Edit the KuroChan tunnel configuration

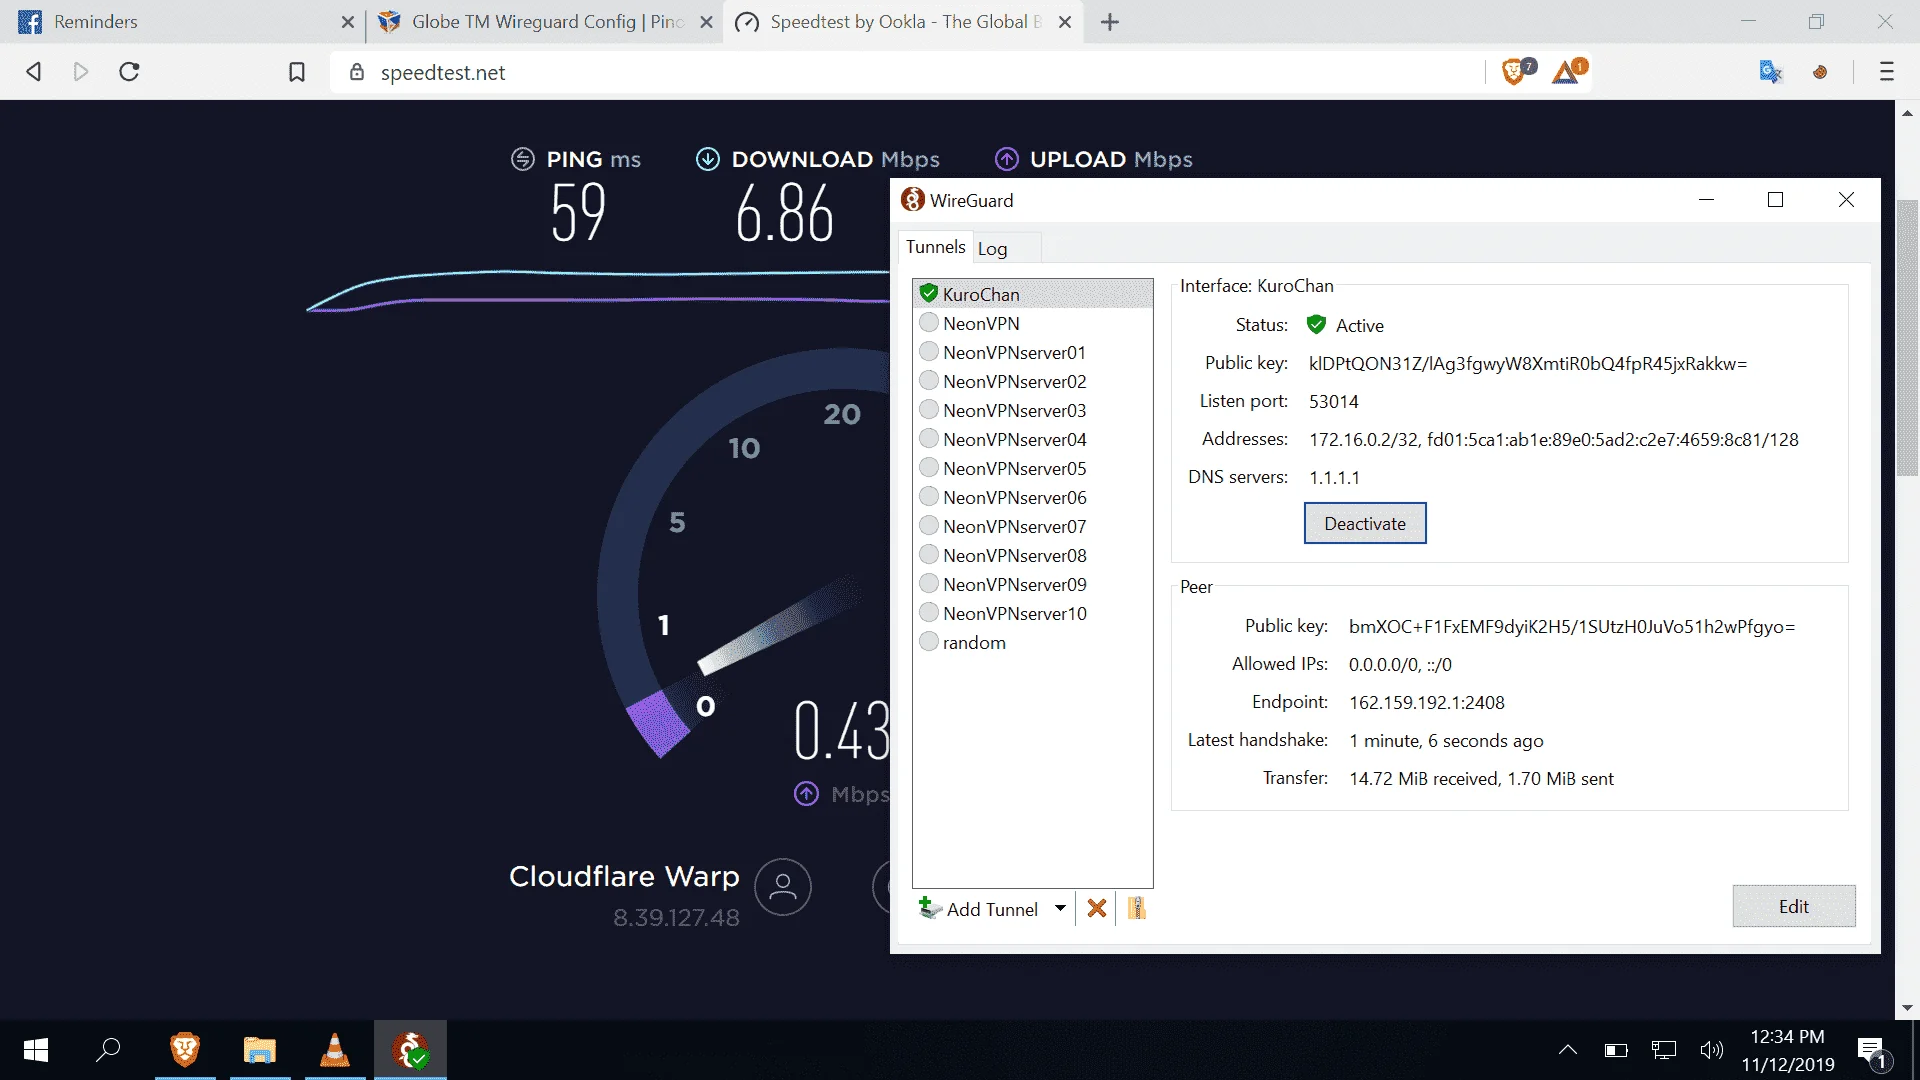coord(1794,906)
